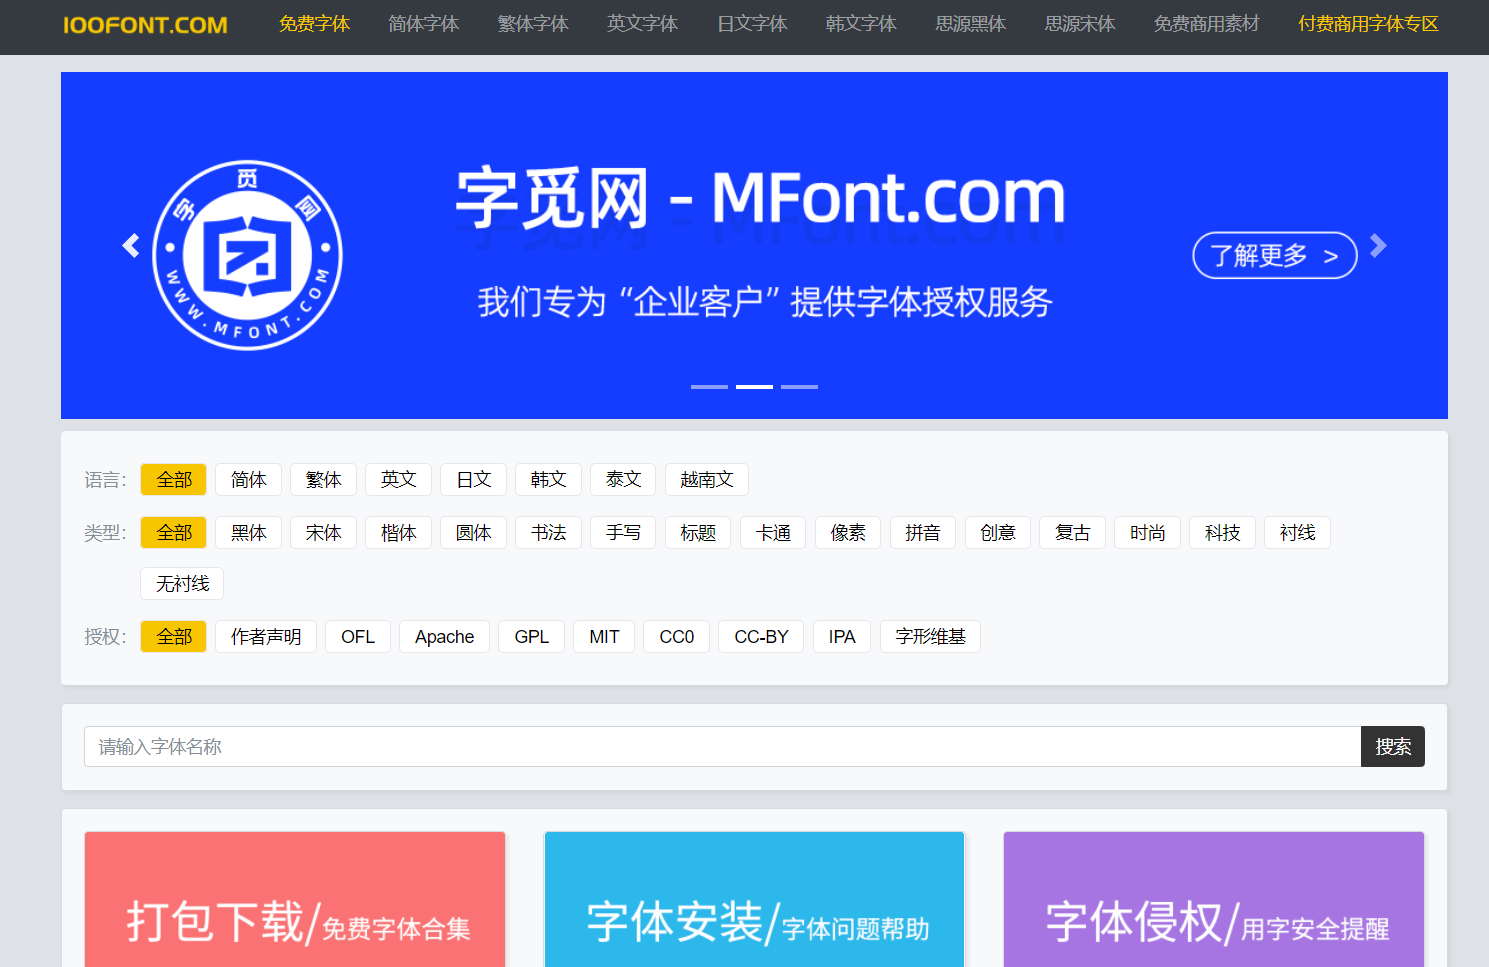The width and height of the screenshot is (1489, 967).
Task: Select the first carousel indicator bar
Action: tap(709, 387)
